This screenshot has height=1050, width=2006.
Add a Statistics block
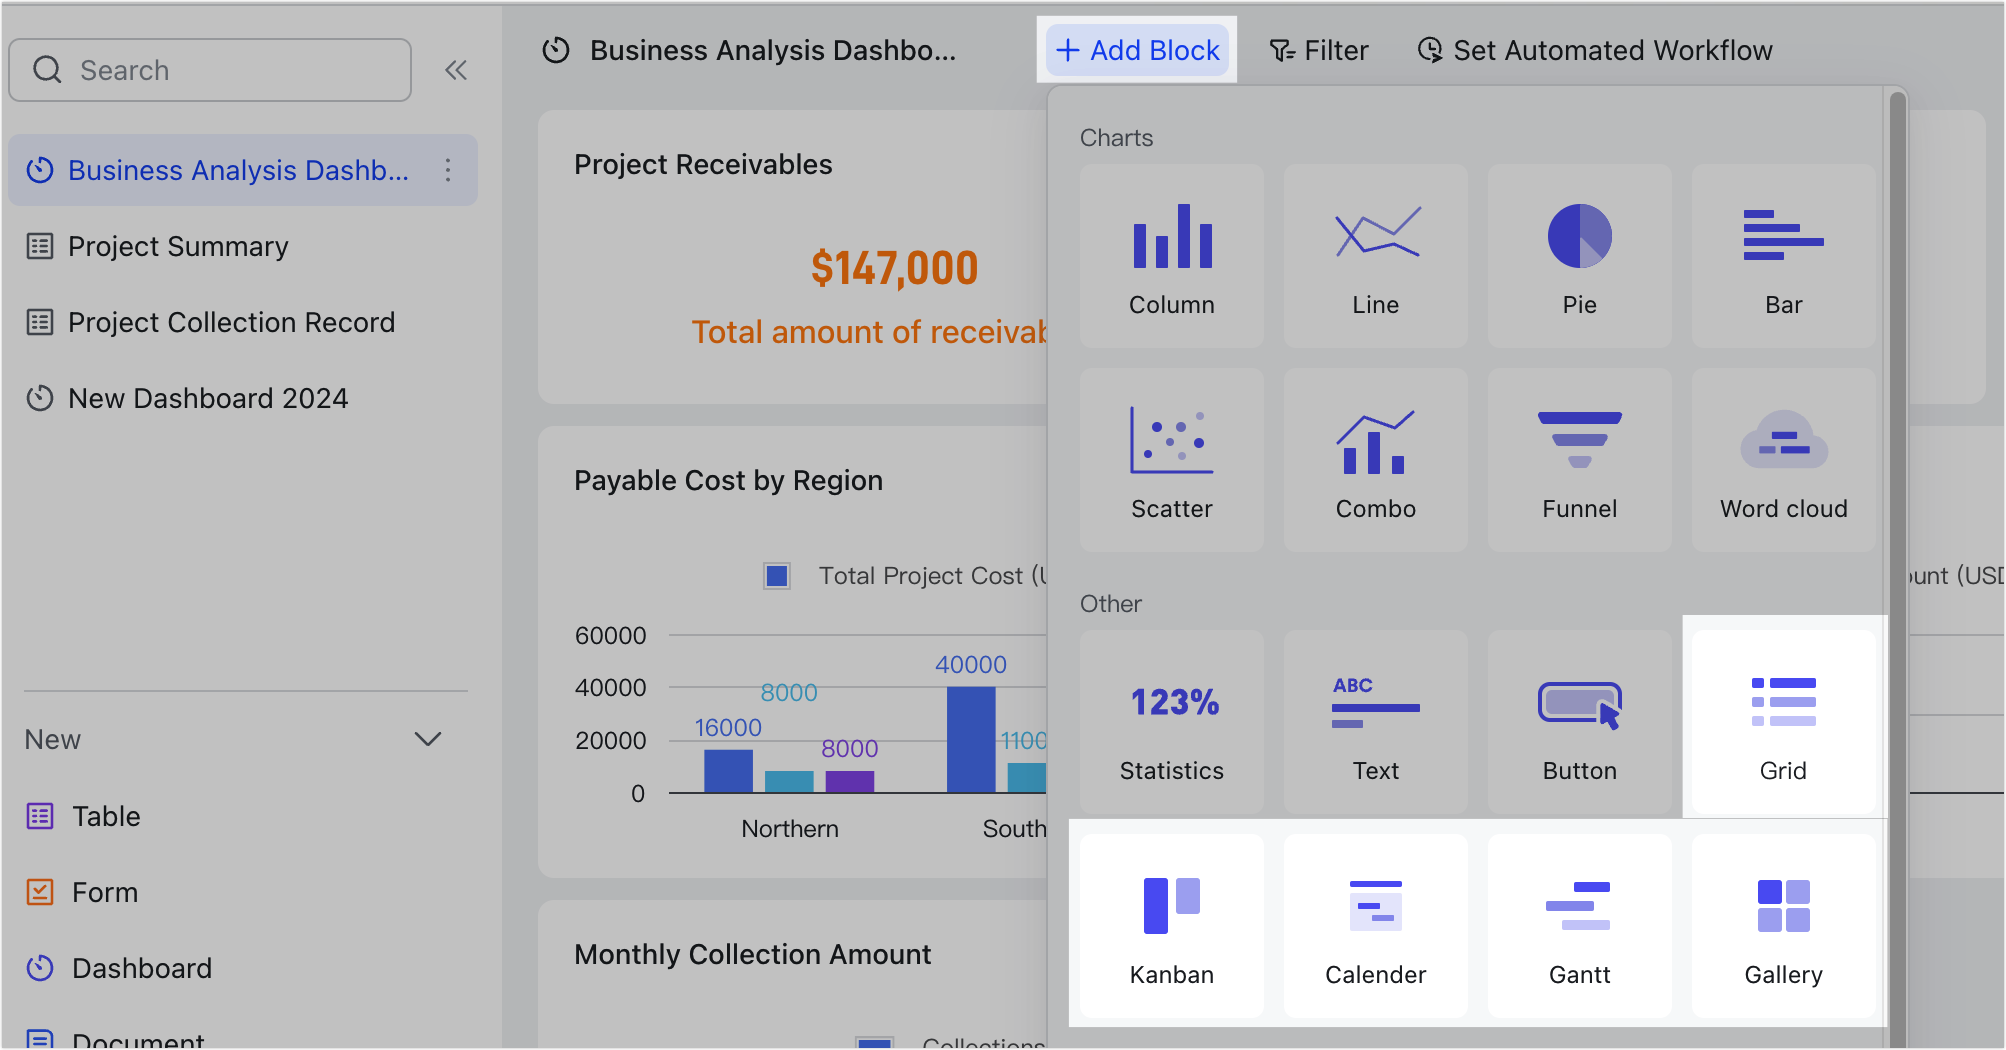(x=1171, y=722)
